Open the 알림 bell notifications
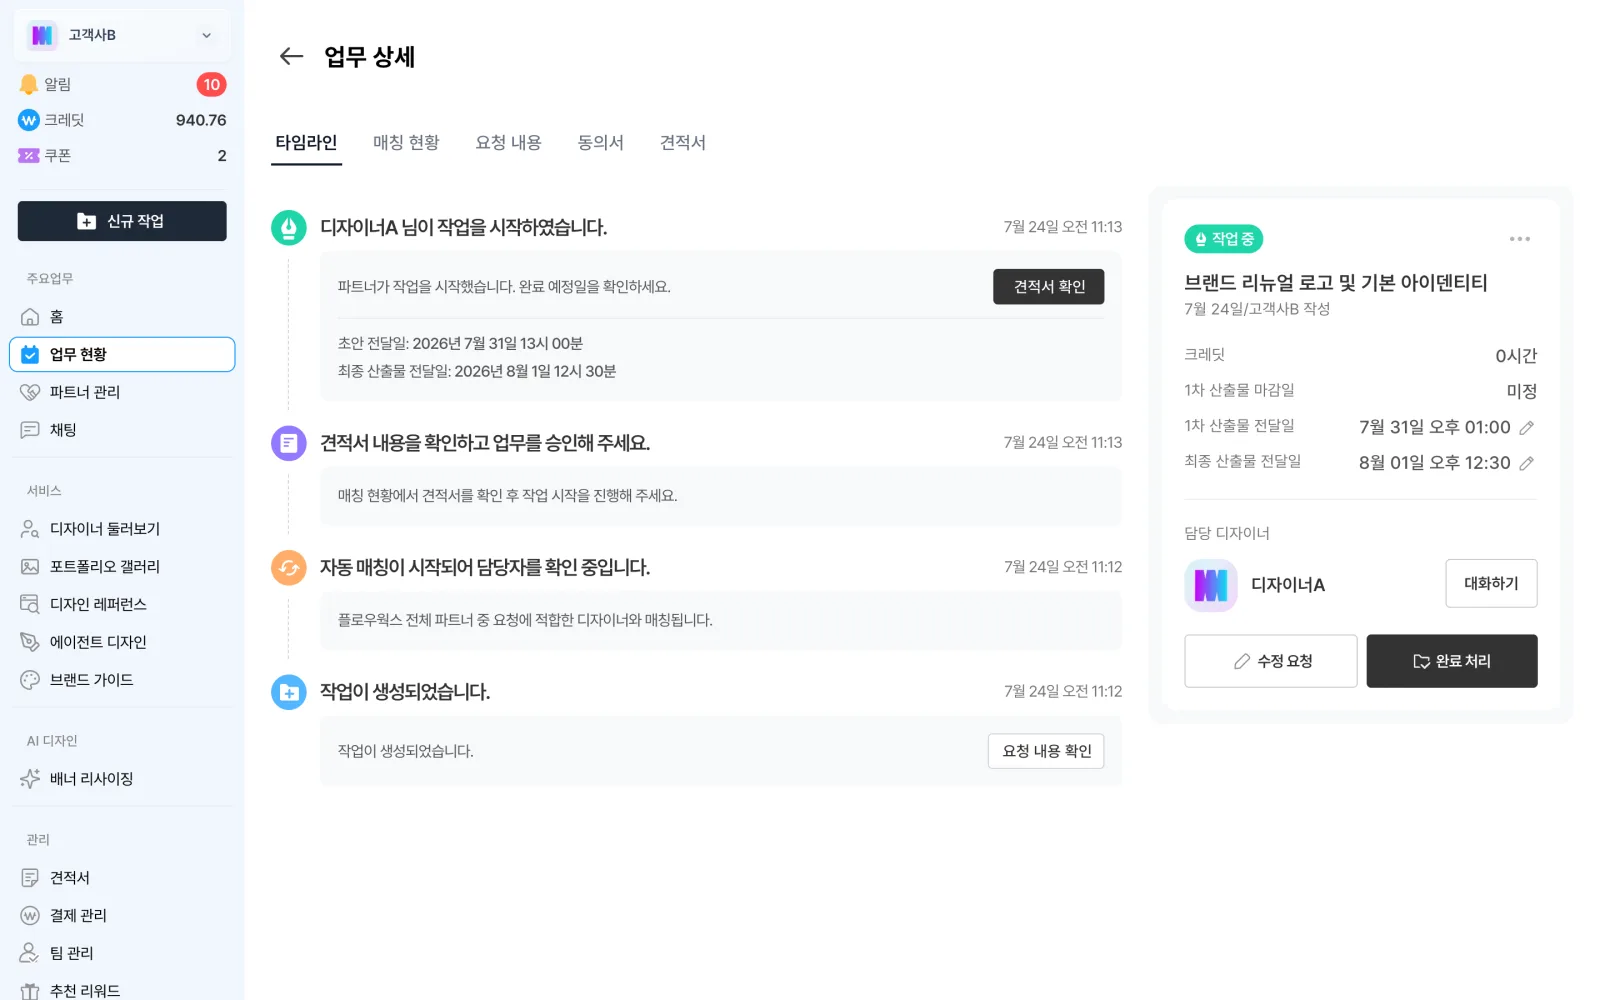1600x1000 pixels. coord(122,84)
